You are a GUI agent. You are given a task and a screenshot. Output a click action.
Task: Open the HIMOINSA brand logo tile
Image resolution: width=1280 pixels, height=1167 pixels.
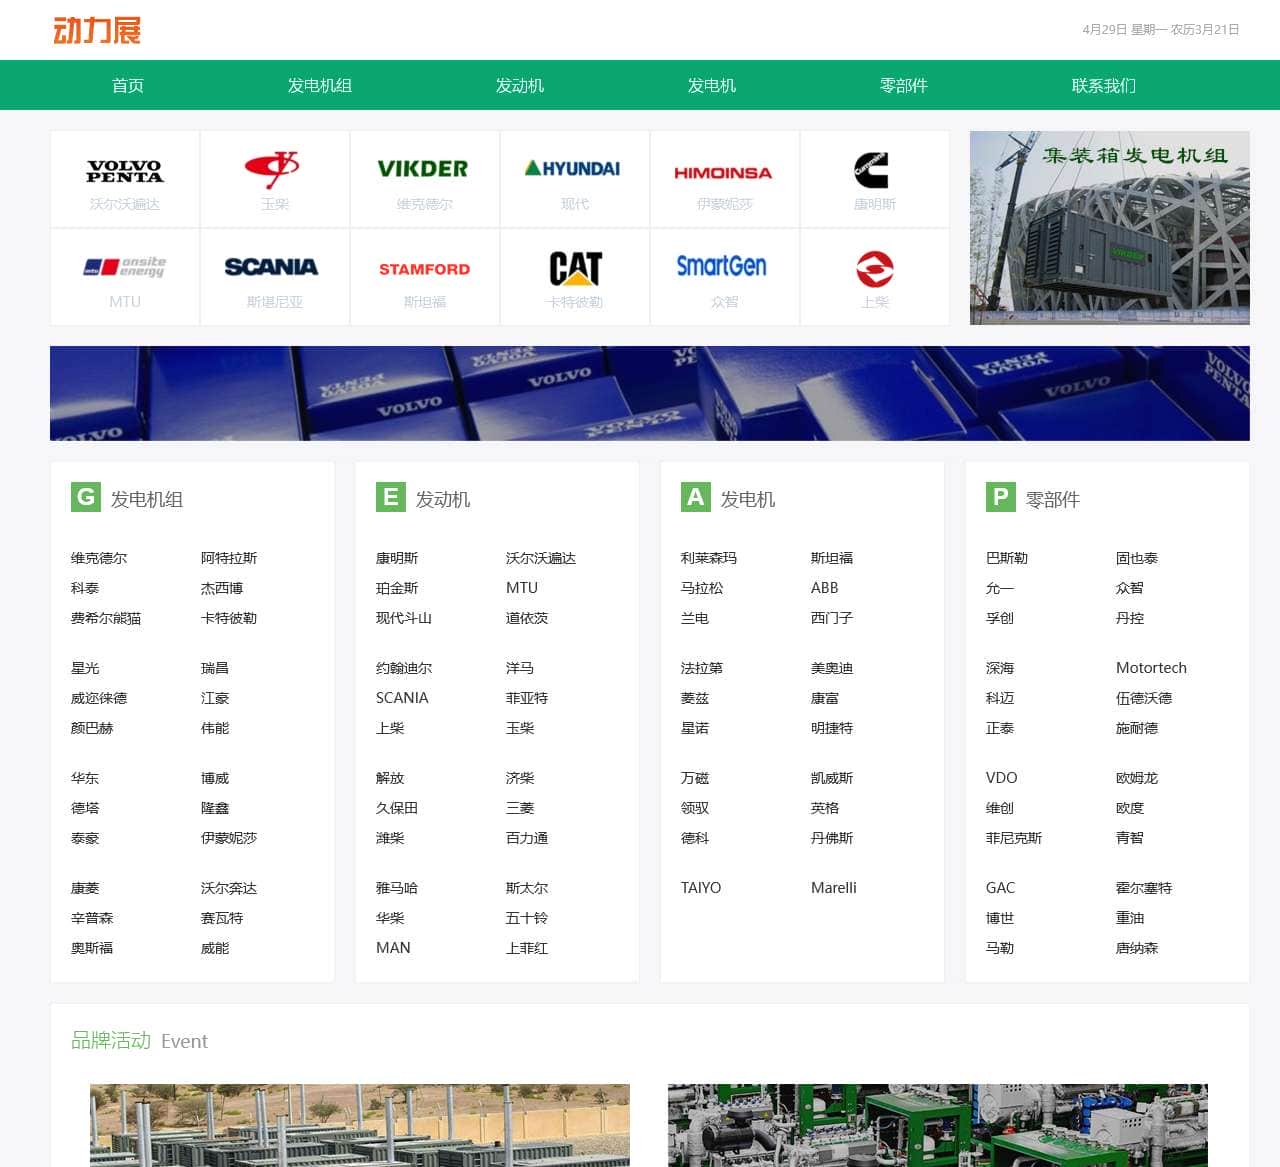[725, 179]
